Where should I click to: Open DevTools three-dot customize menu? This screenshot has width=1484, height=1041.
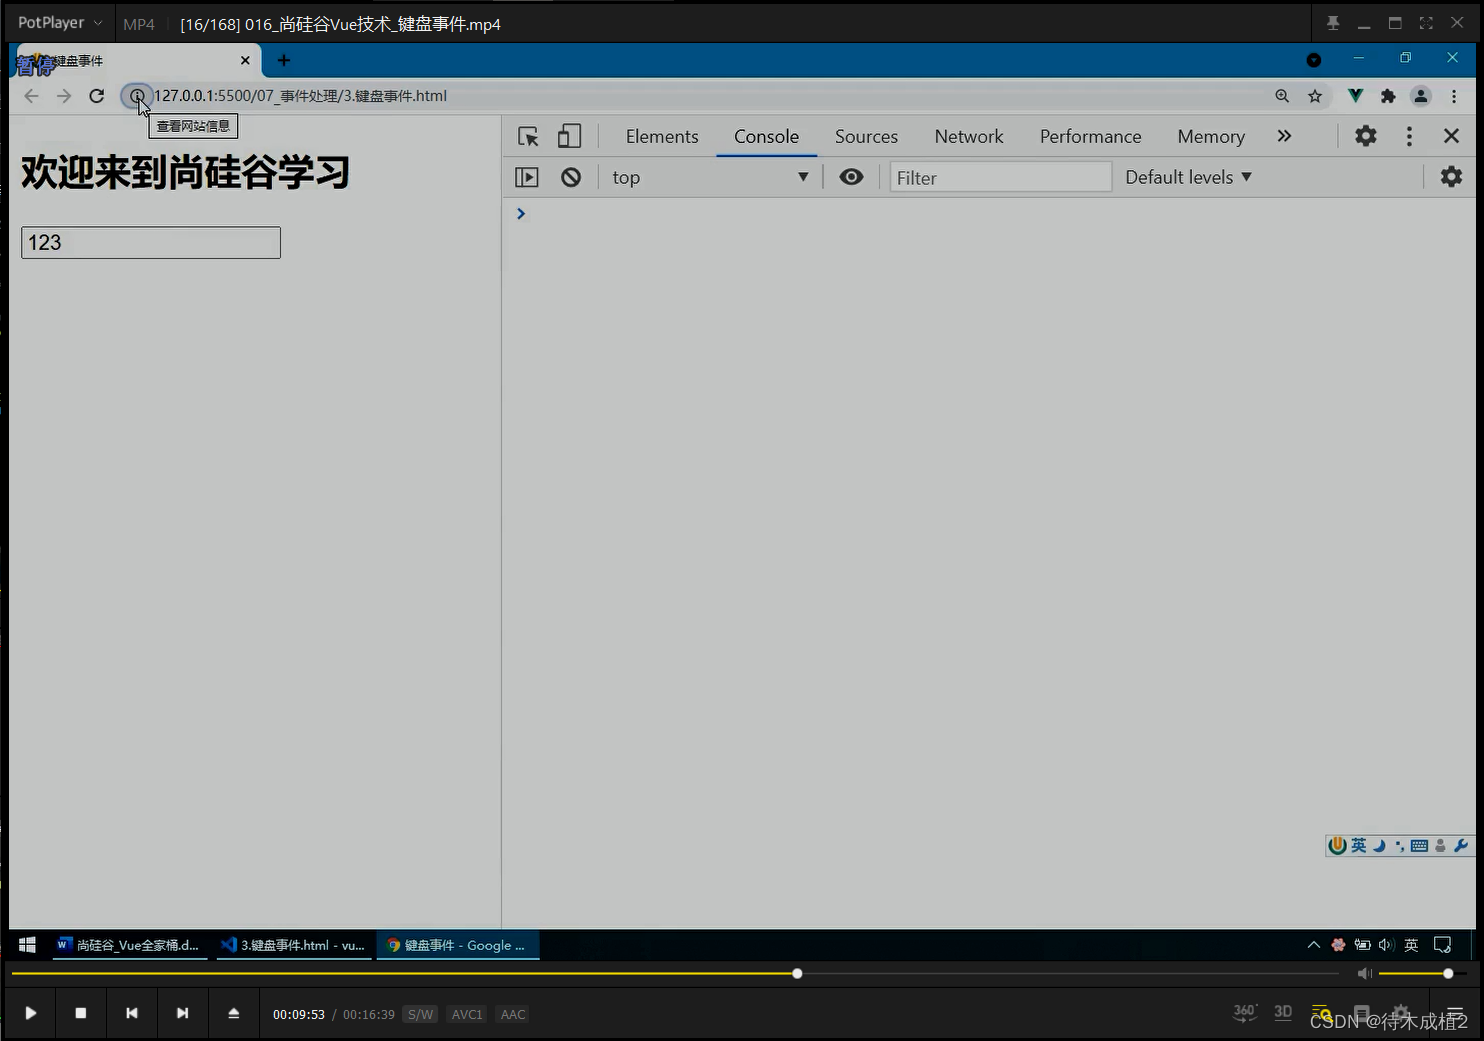click(1409, 136)
